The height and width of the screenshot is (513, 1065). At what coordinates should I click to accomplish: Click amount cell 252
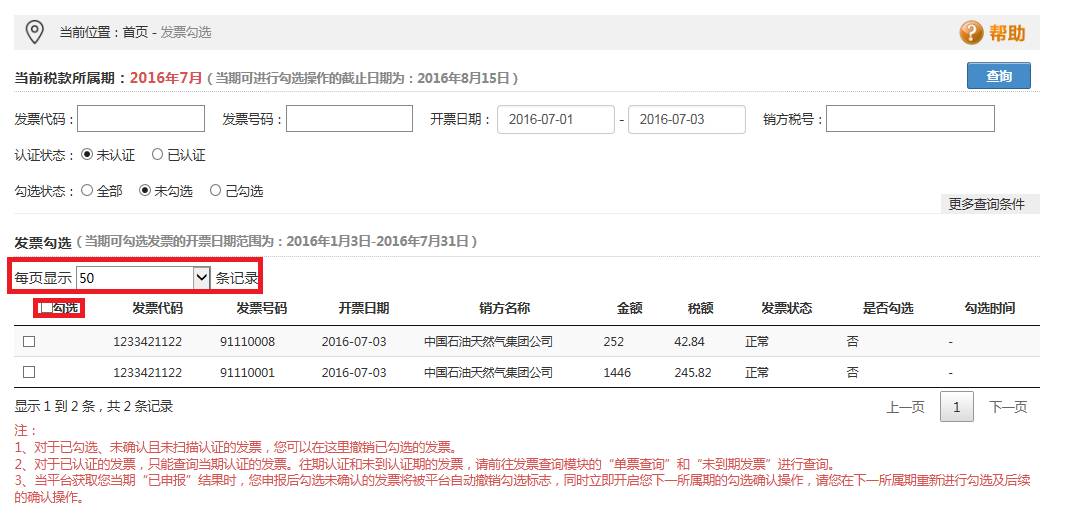pyautogui.click(x=613, y=342)
